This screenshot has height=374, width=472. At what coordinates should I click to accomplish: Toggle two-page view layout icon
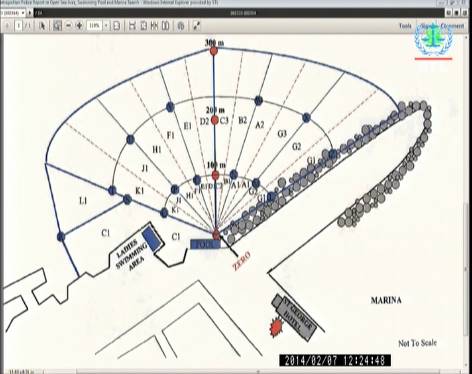(x=166, y=26)
